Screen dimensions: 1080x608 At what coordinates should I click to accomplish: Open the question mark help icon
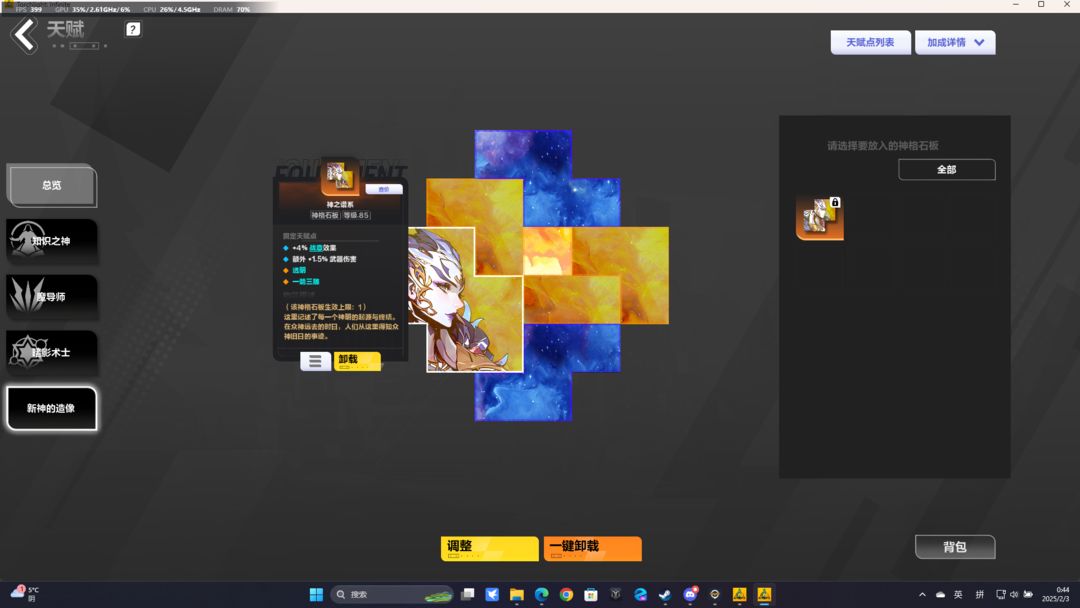coord(133,29)
